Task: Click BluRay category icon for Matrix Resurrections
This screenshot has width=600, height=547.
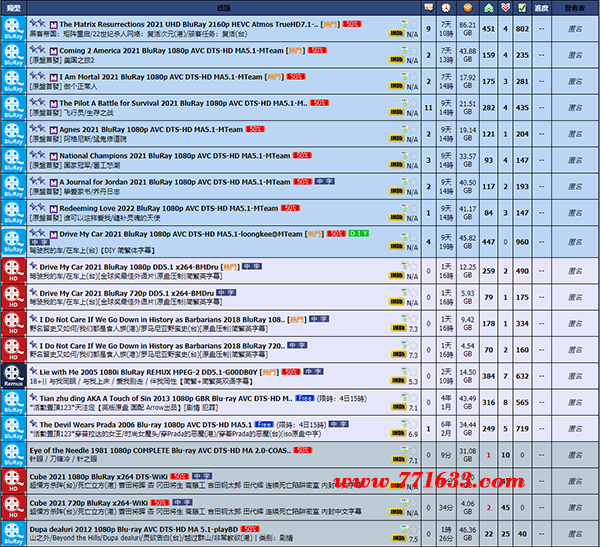Action: (x=13, y=29)
